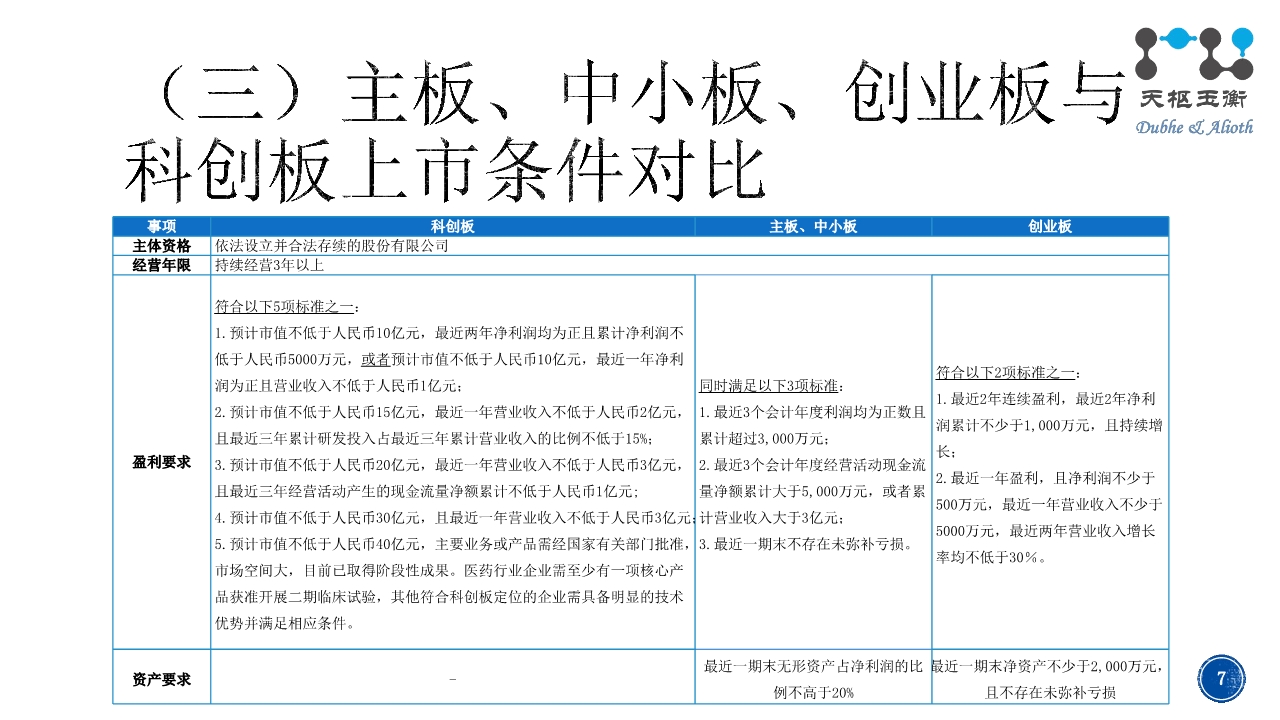Click the 天枢玉衡 company name logo text
The image size is (1280, 720).
coord(1194,101)
